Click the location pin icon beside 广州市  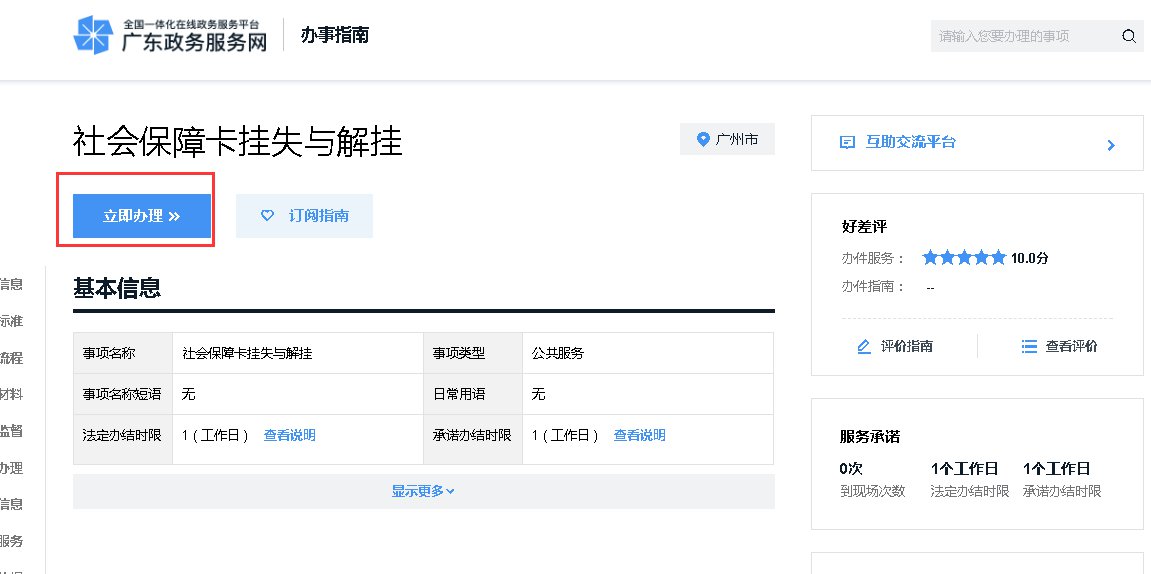(x=703, y=139)
